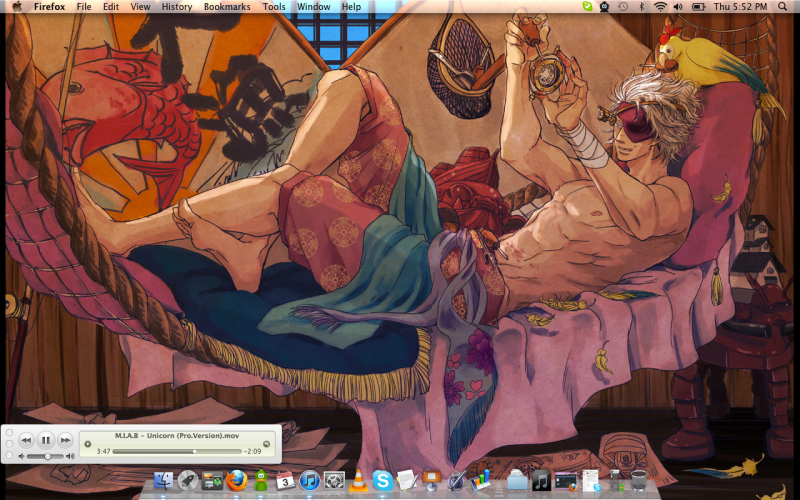Open Adium green duck icon in Dock
The width and height of the screenshot is (800, 500).
tap(261, 481)
